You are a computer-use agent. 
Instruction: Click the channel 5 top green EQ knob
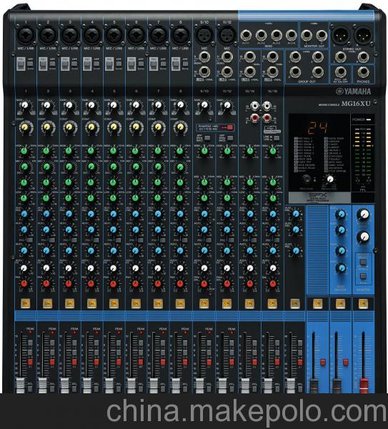pos(113,151)
